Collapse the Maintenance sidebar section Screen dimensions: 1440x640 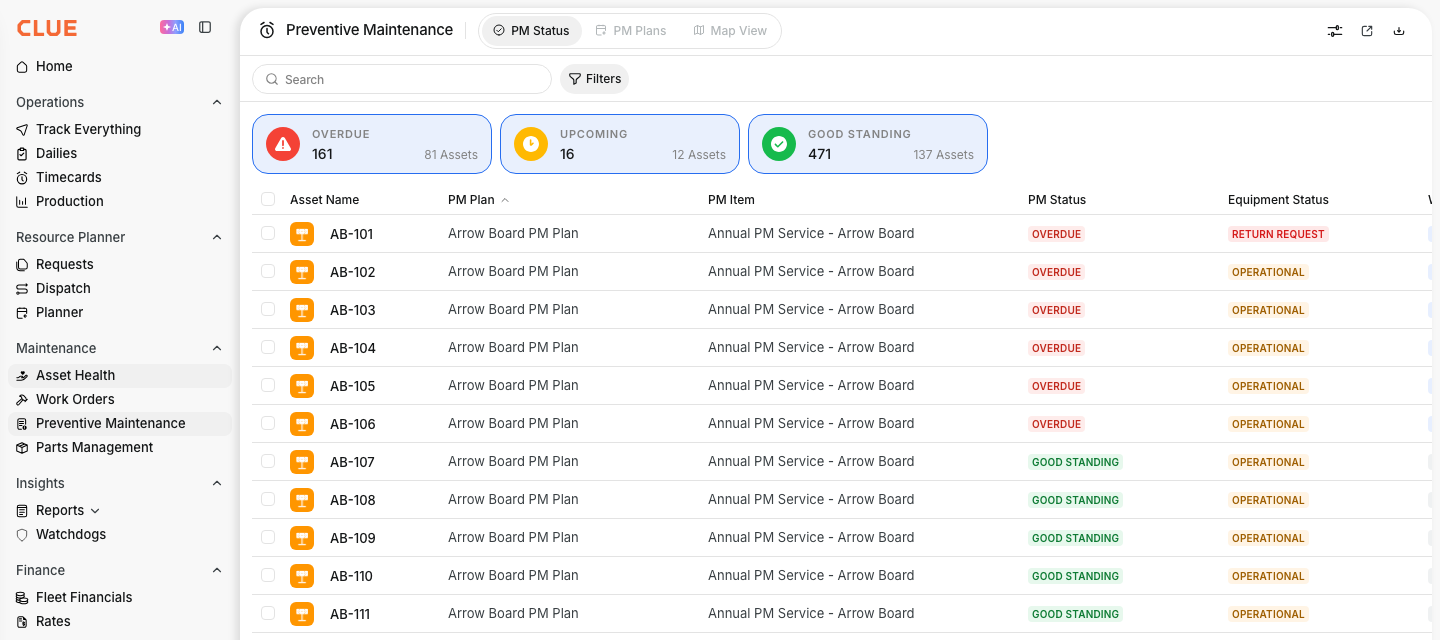[217, 348]
